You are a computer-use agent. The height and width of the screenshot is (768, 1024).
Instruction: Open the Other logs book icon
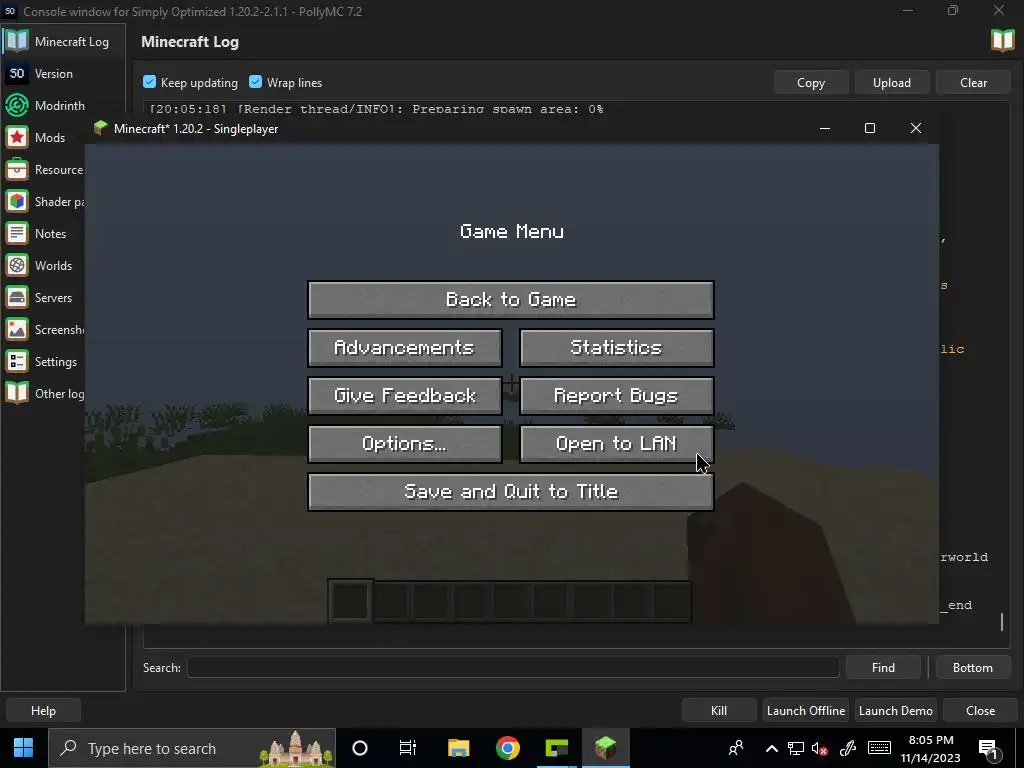[x=17, y=393]
